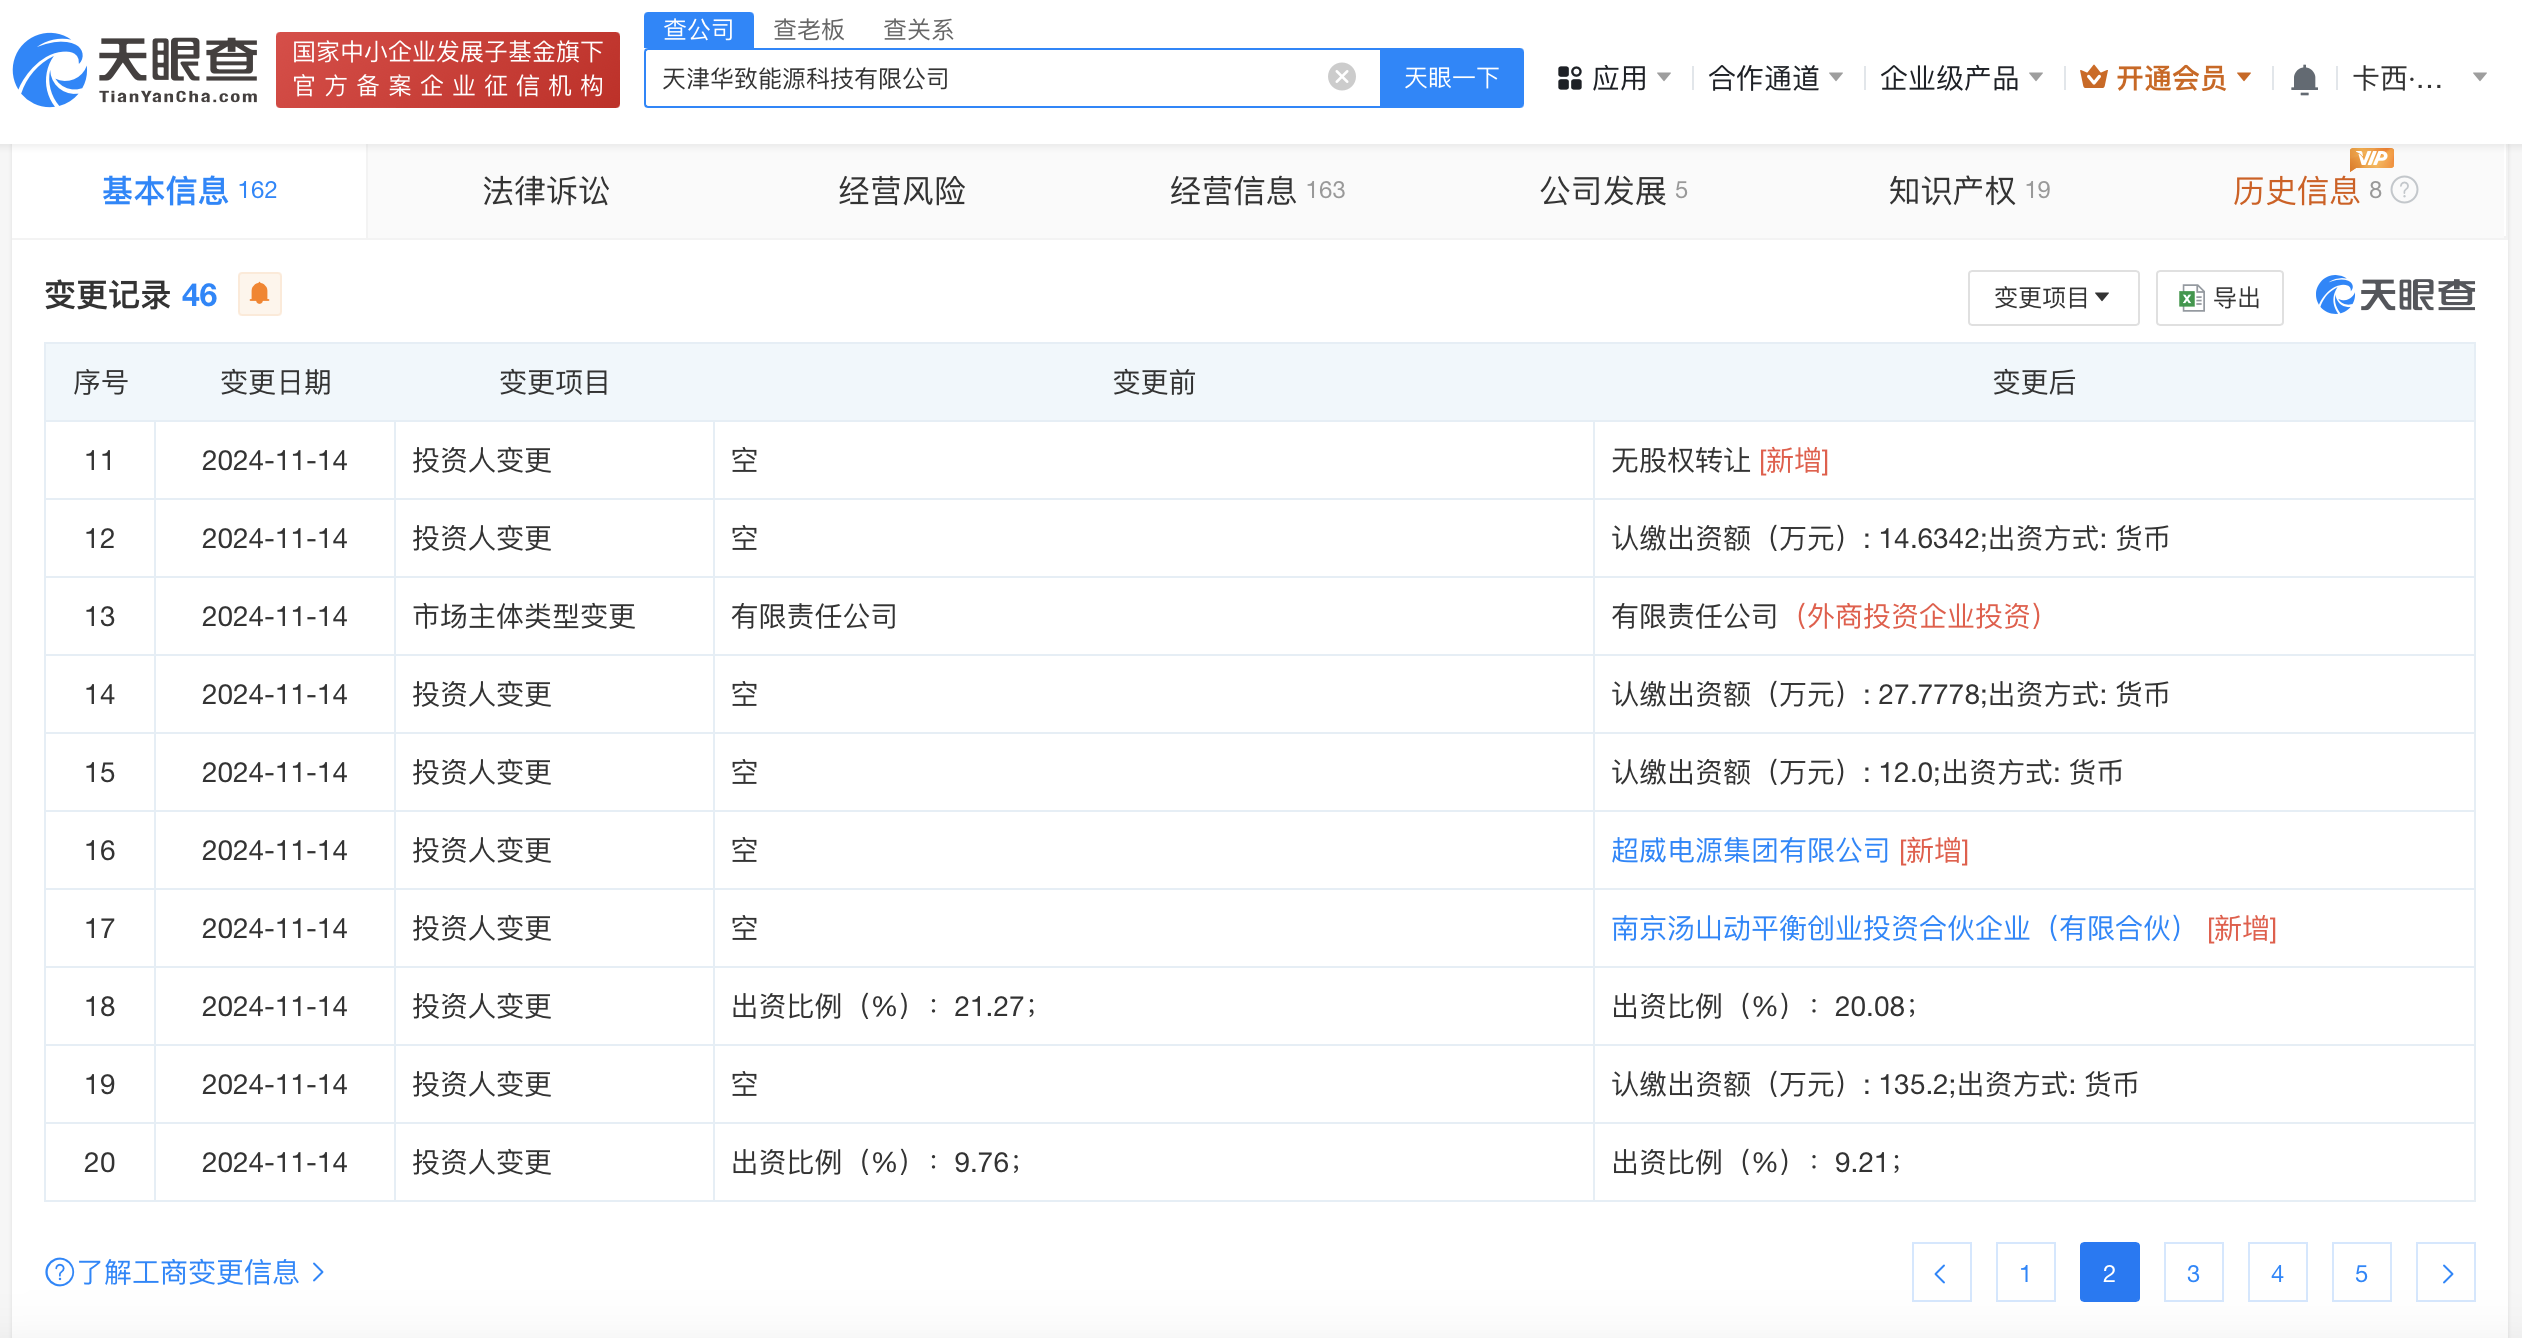
Task: Go to page 3 of change records
Action: point(2193,1272)
